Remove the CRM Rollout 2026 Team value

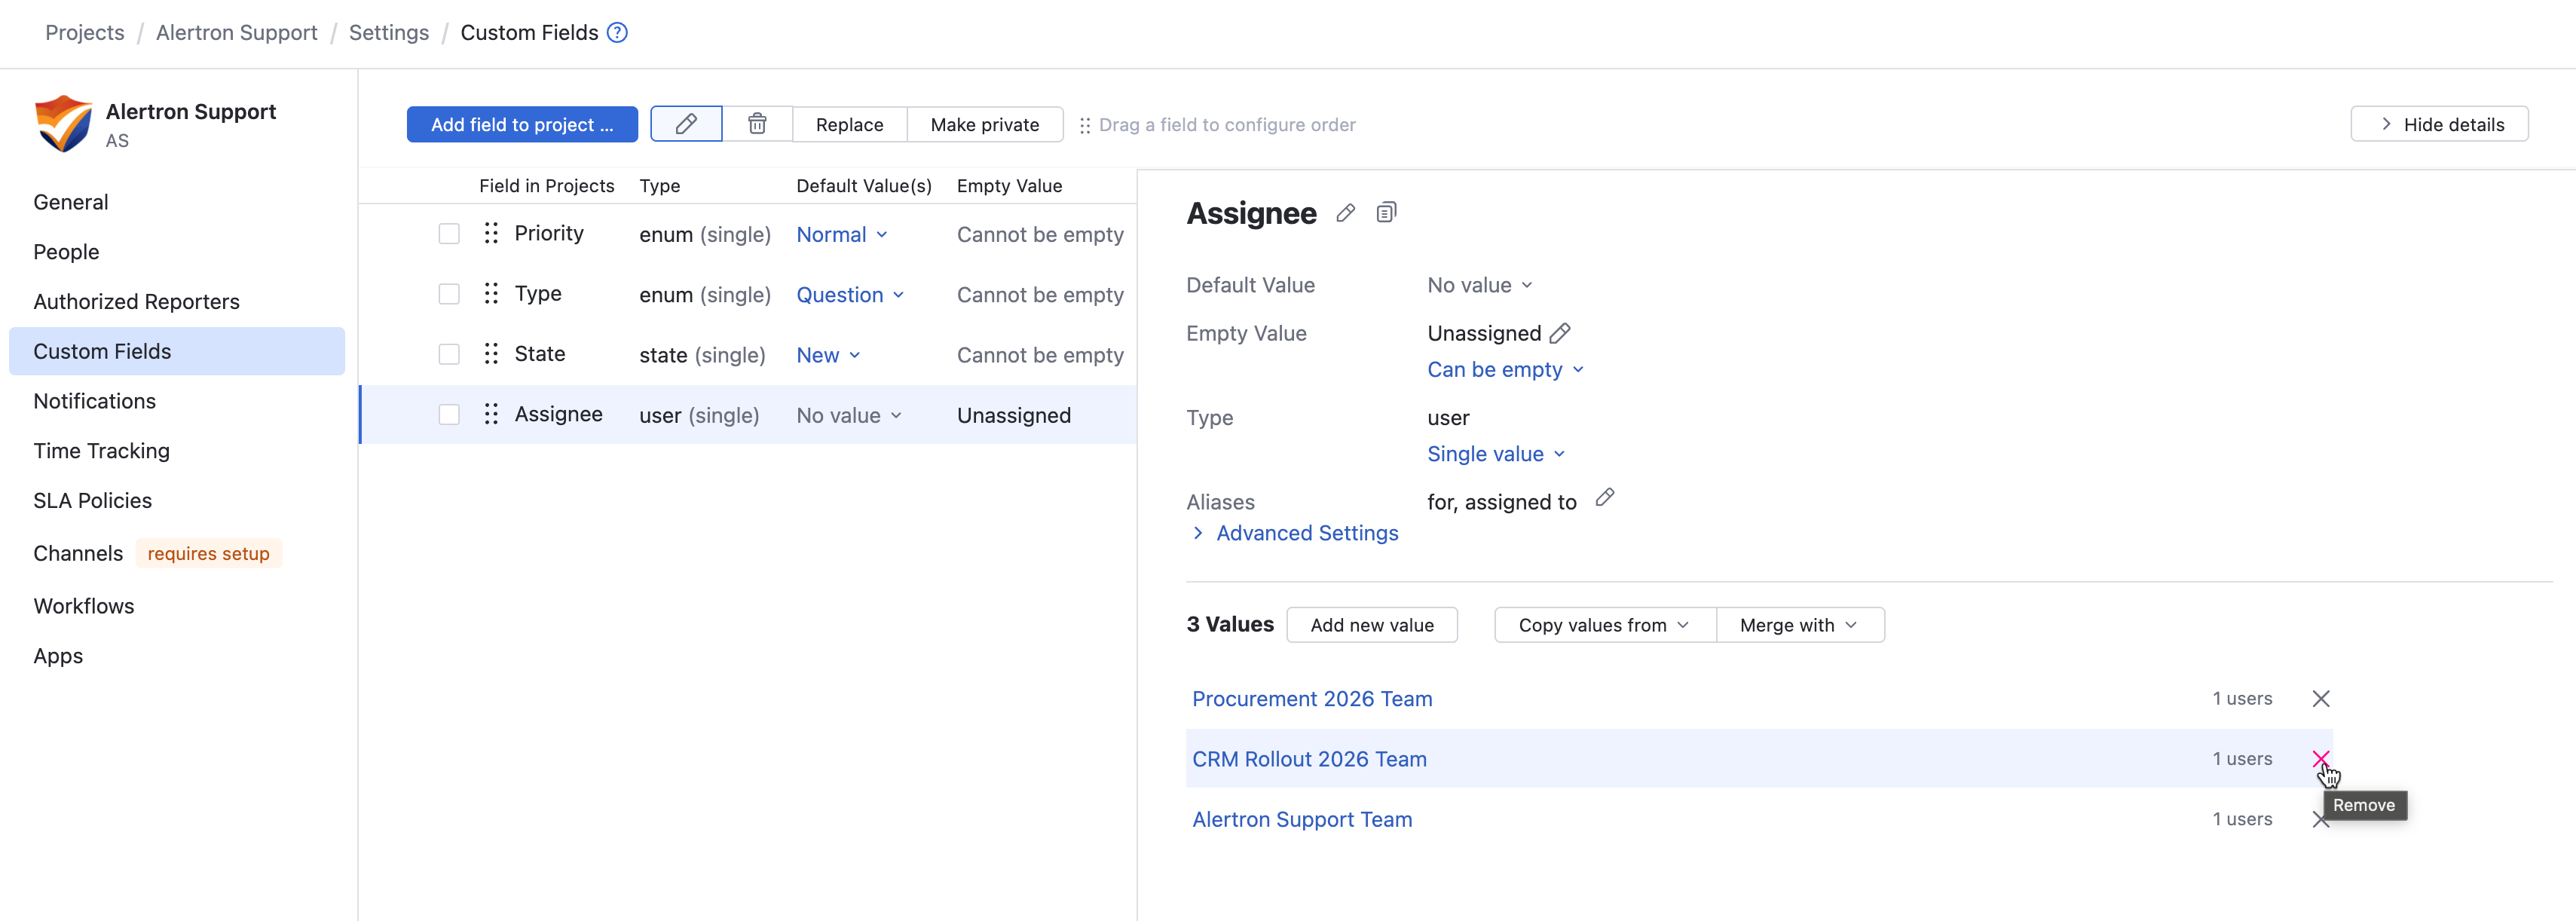point(2321,759)
